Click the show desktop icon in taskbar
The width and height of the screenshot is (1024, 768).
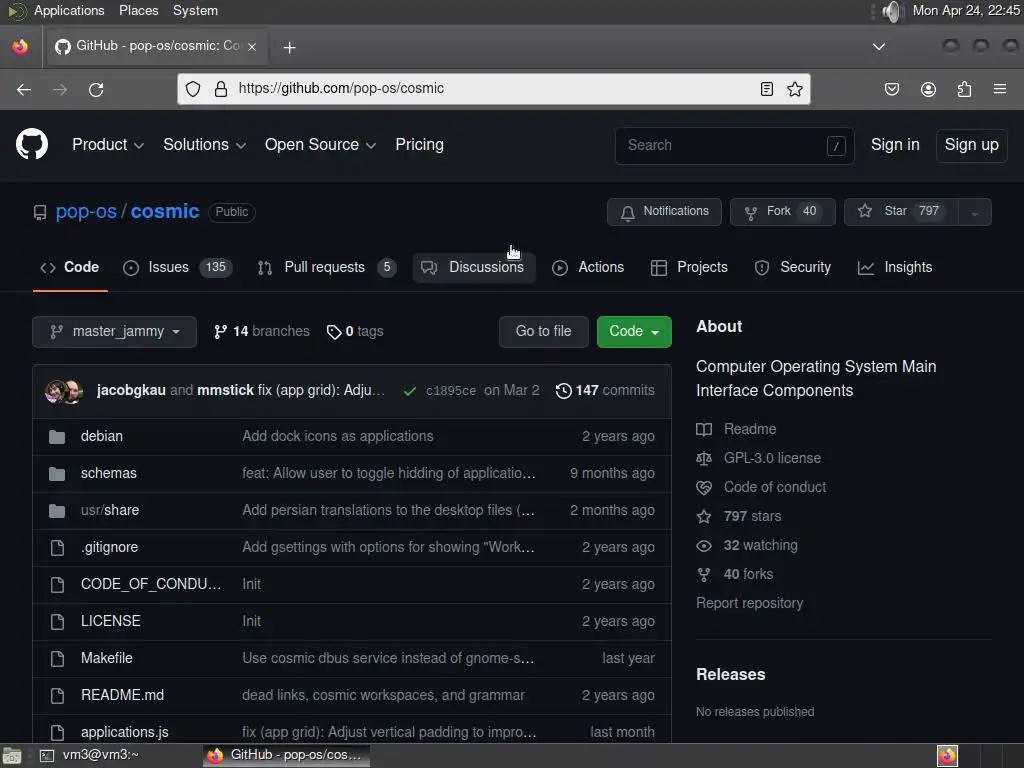(12, 756)
